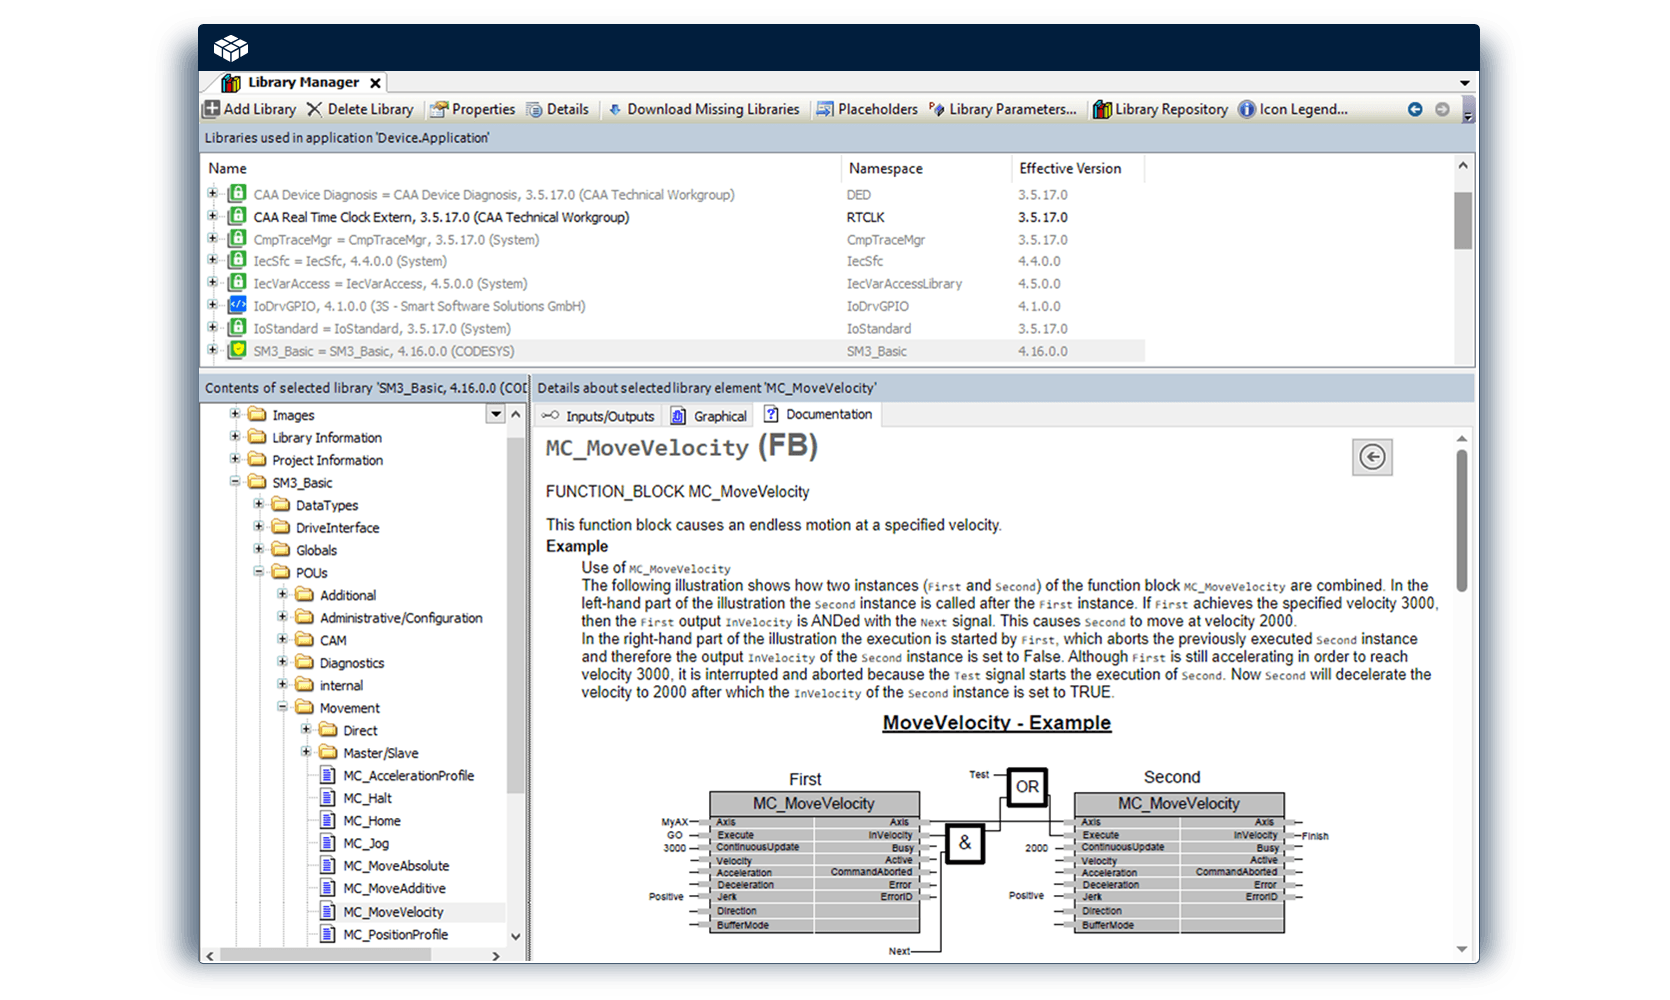This screenshot has height=1000, width=1670.
Task: Expand the IecSfc library row
Action: [x=212, y=260]
